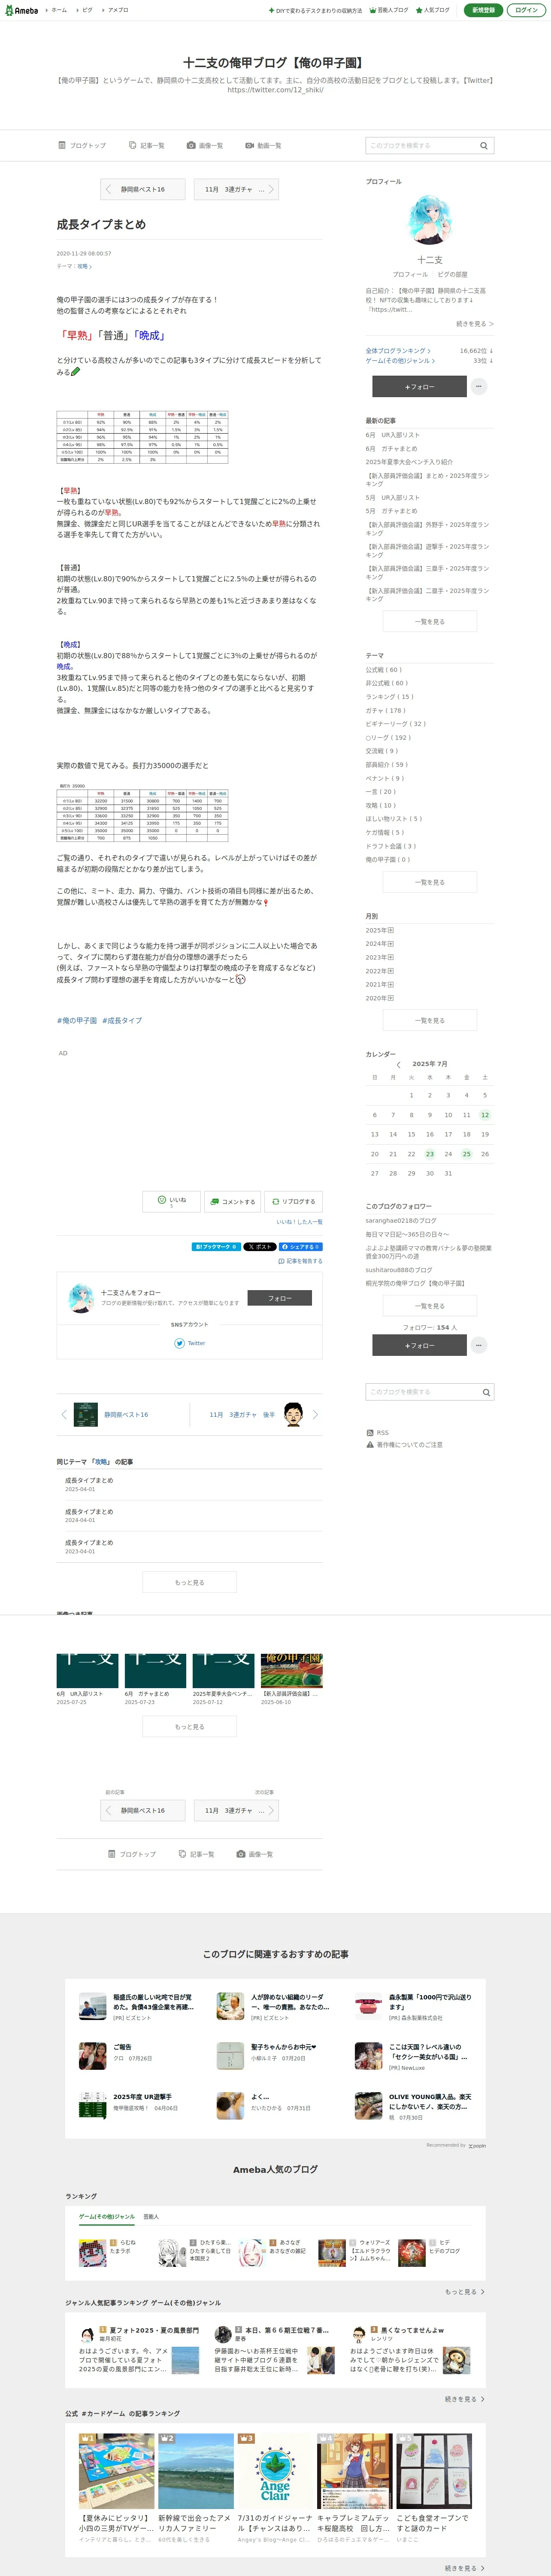Image resolution: width=551 pixels, height=2576 pixels.
Task: Open the ellipsis menu next to profile follow button
Action: click(479, 386)
